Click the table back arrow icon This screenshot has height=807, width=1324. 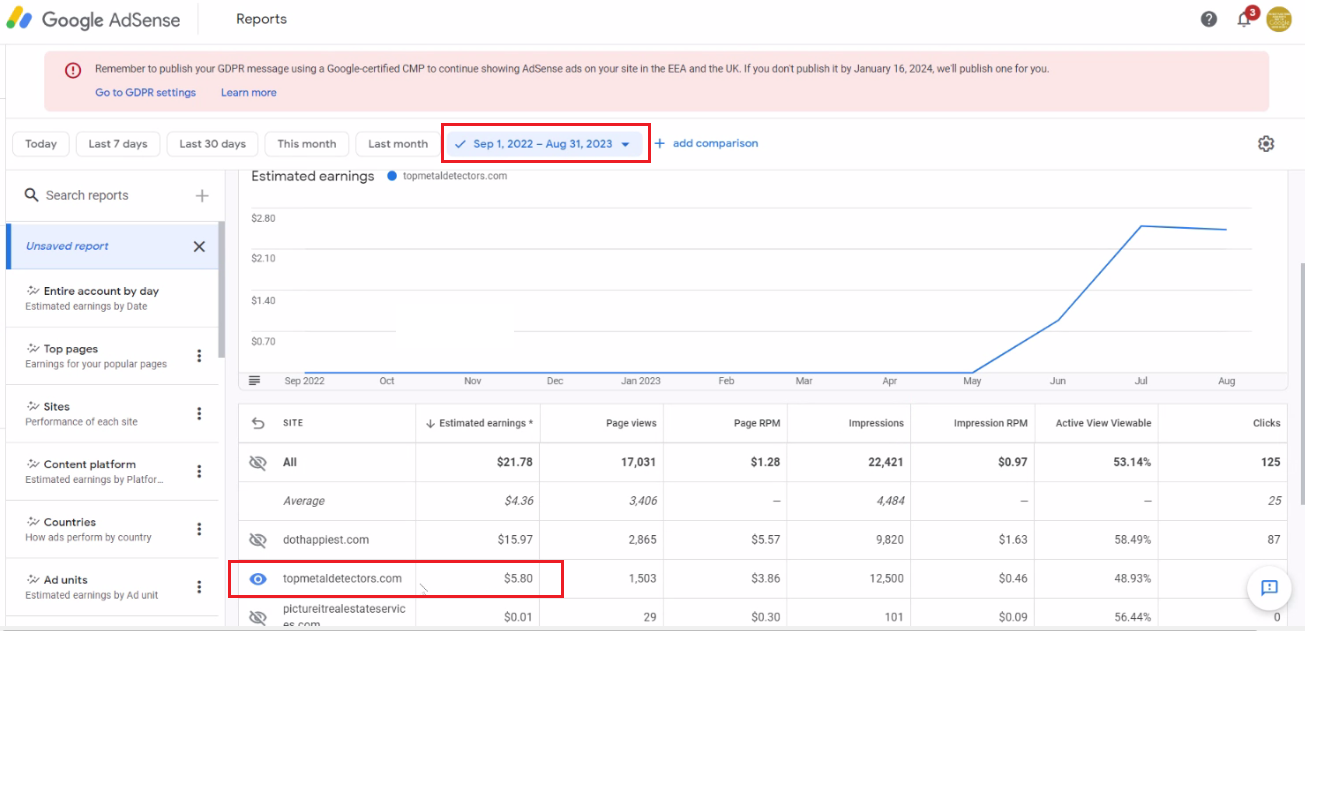pos(258,423)
